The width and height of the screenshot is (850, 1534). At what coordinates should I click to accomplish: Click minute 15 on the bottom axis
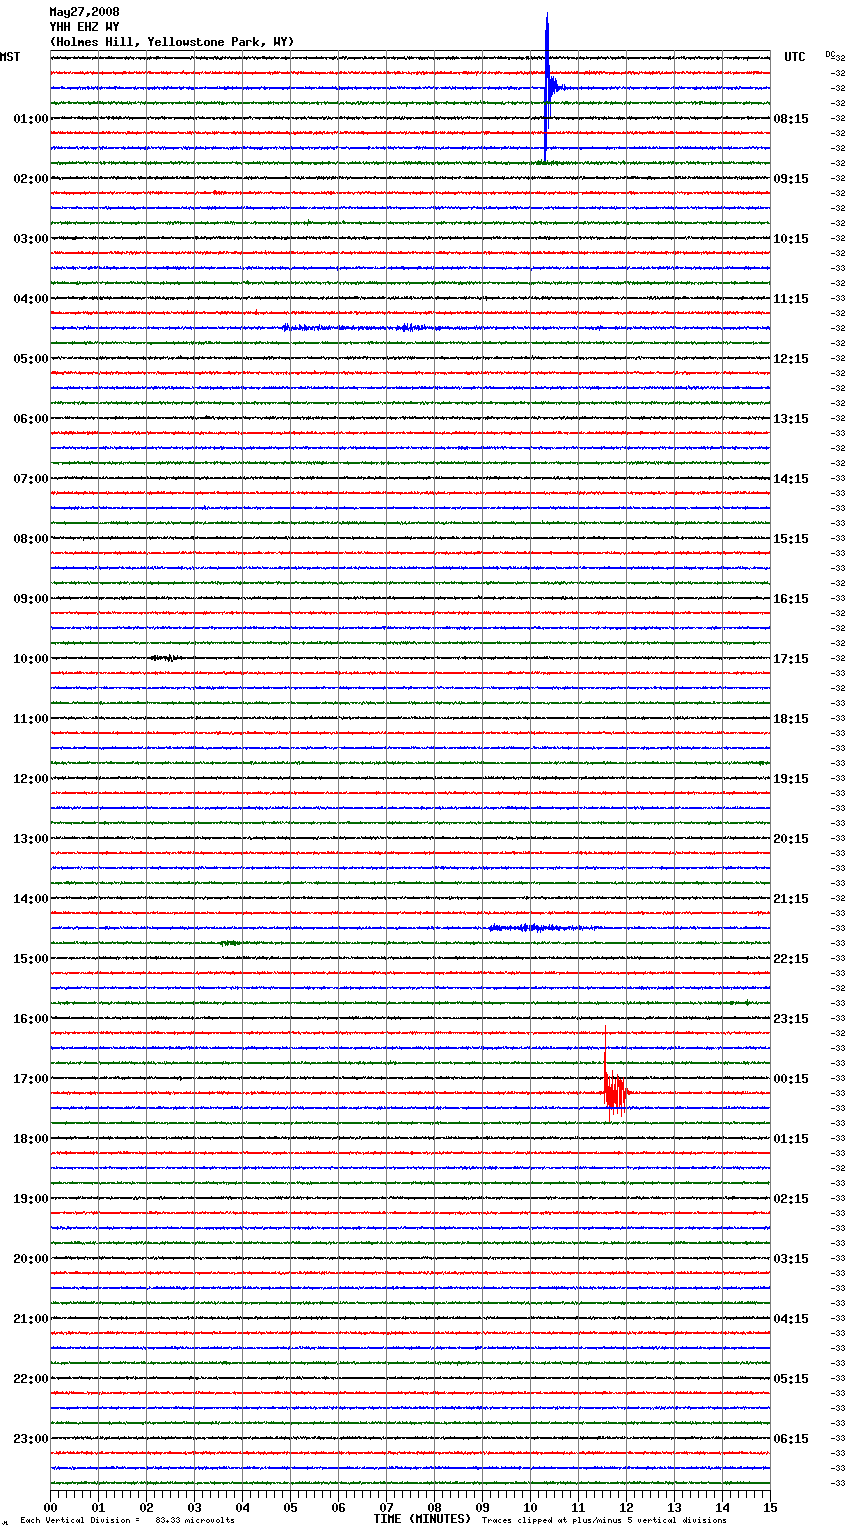(770, 1507)
